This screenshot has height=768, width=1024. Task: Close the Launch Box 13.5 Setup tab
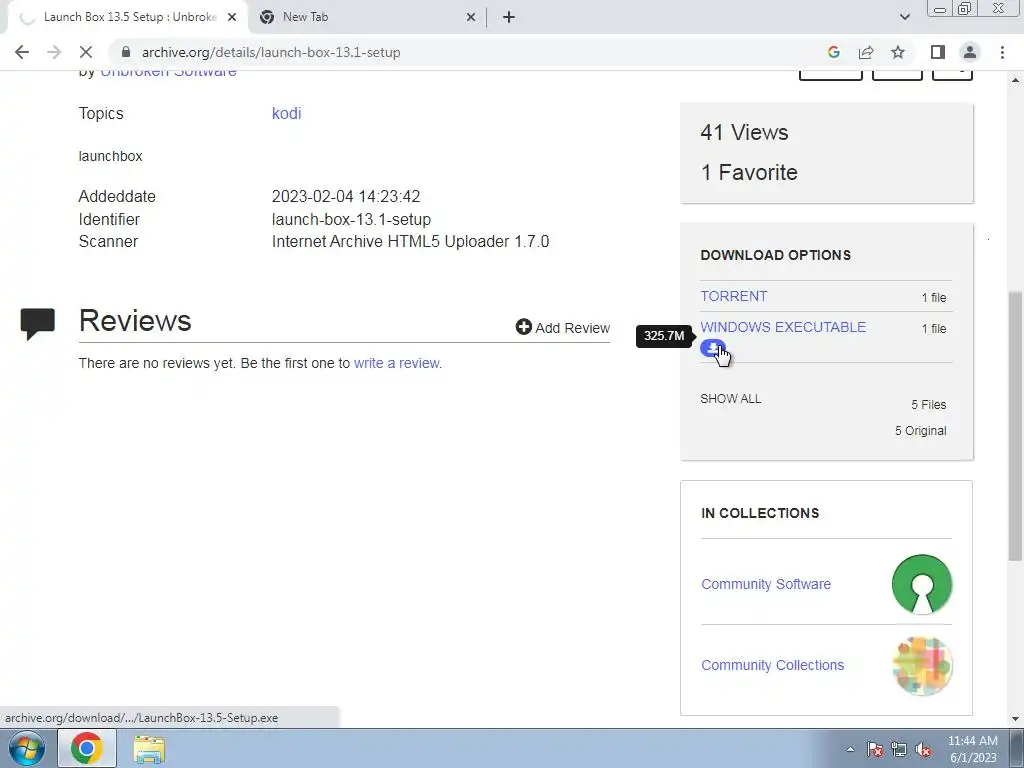[232, 17]
